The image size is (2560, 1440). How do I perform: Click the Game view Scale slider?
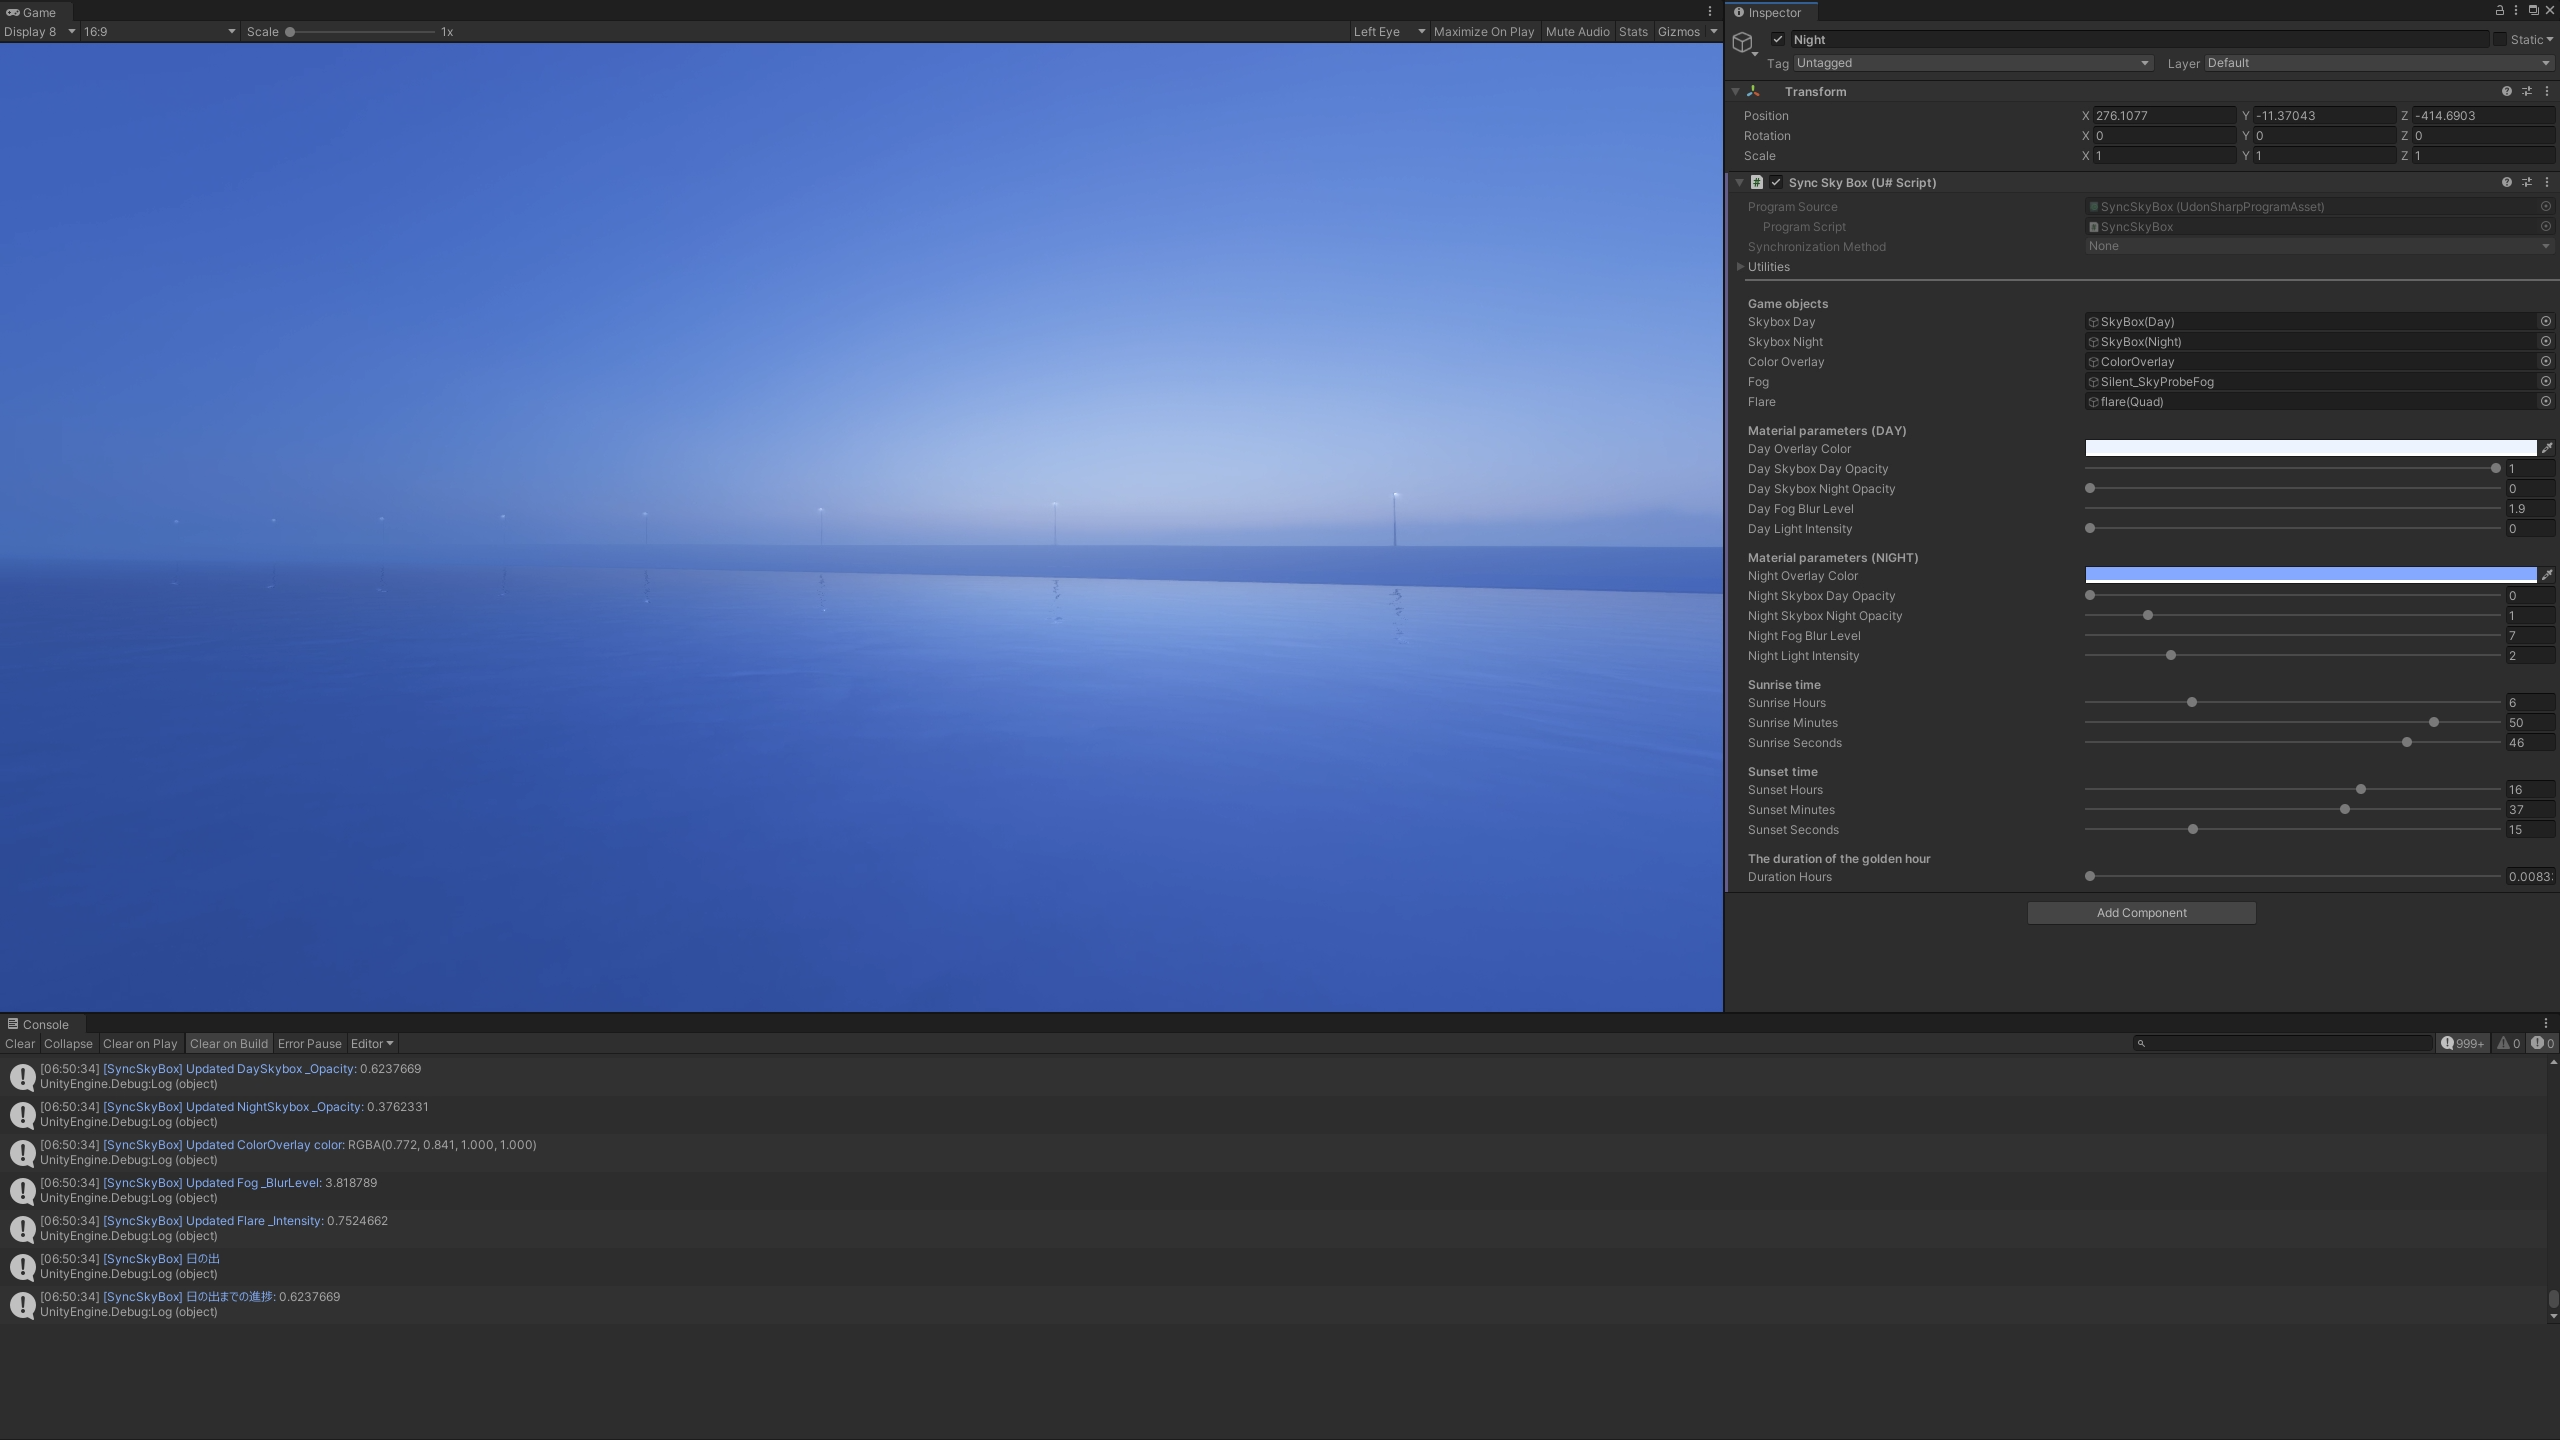[361, 31]
